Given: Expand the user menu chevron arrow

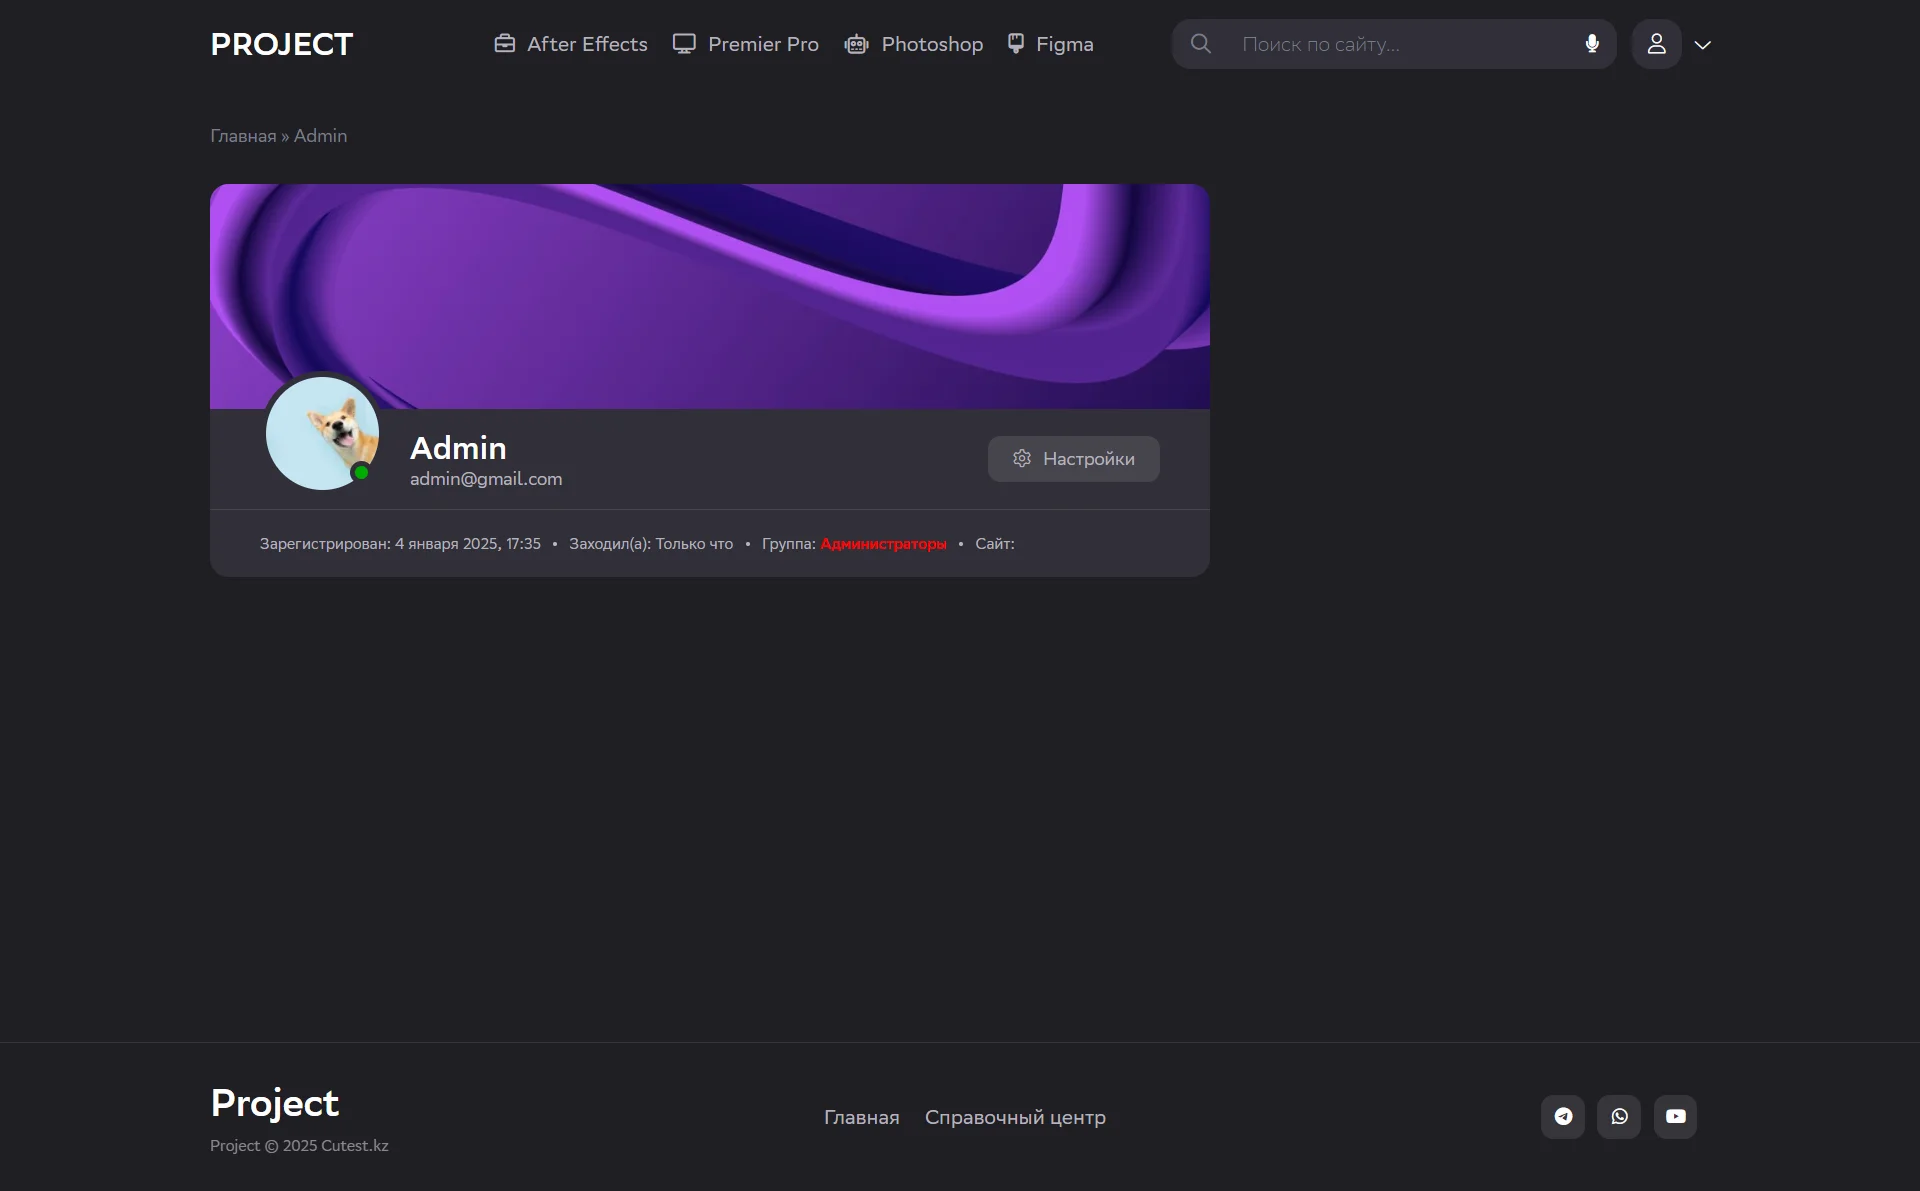Looking at the screenshot, I should pyautogui.click(x=1703, y=45).
